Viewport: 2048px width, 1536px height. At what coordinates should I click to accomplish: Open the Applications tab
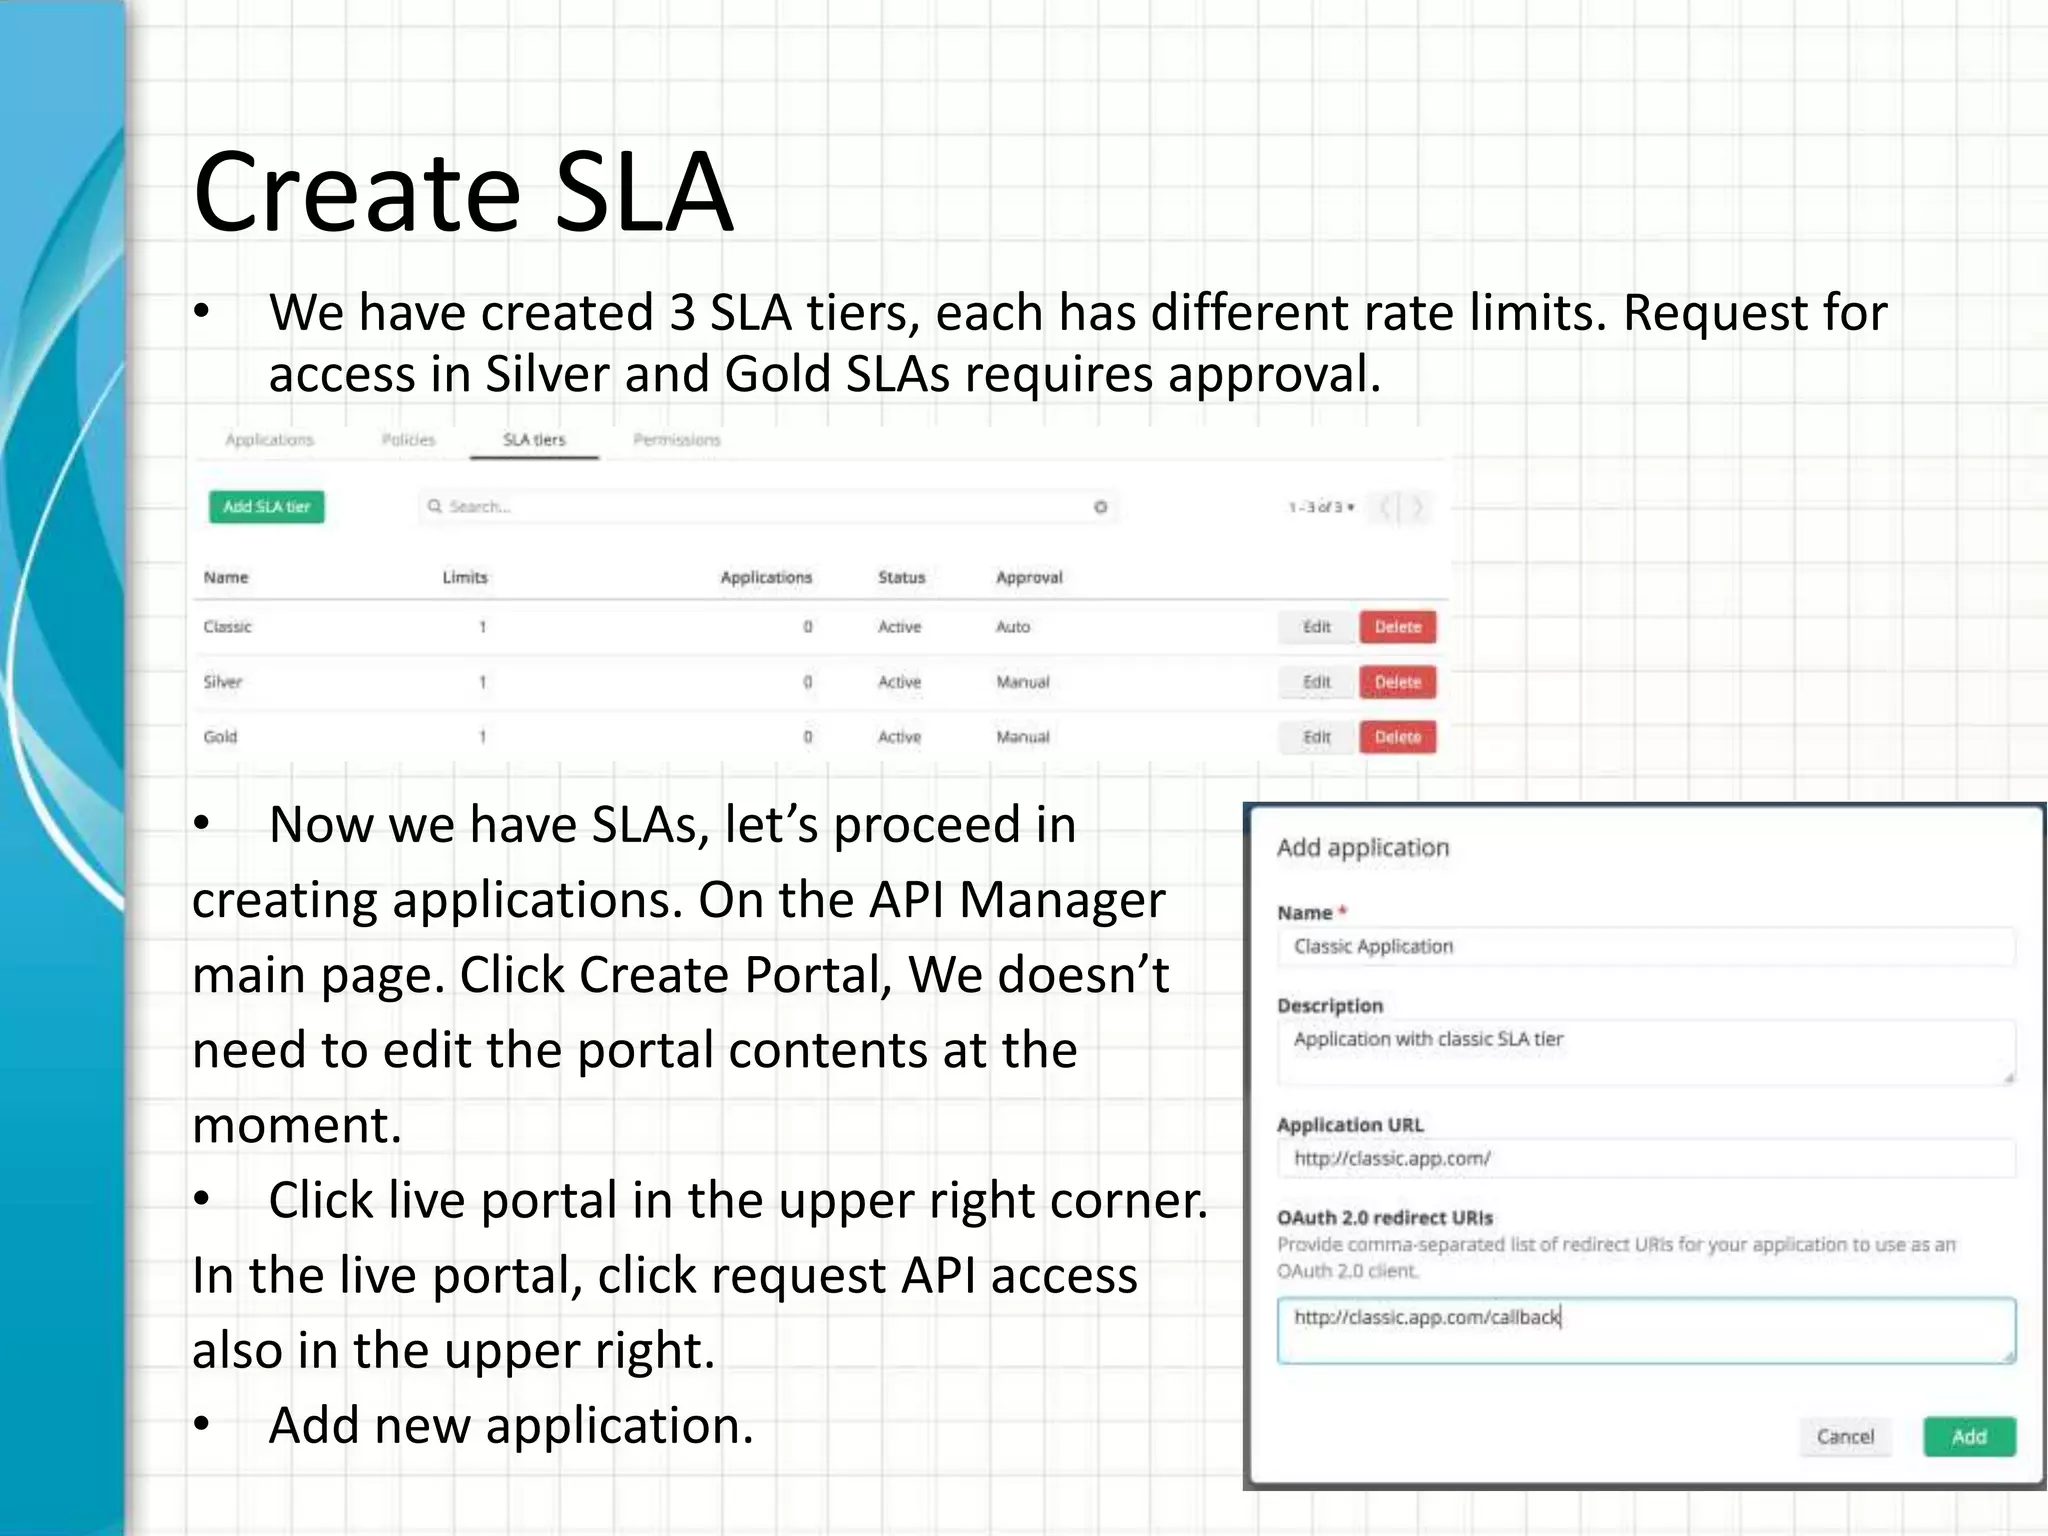tap(269, 439)
